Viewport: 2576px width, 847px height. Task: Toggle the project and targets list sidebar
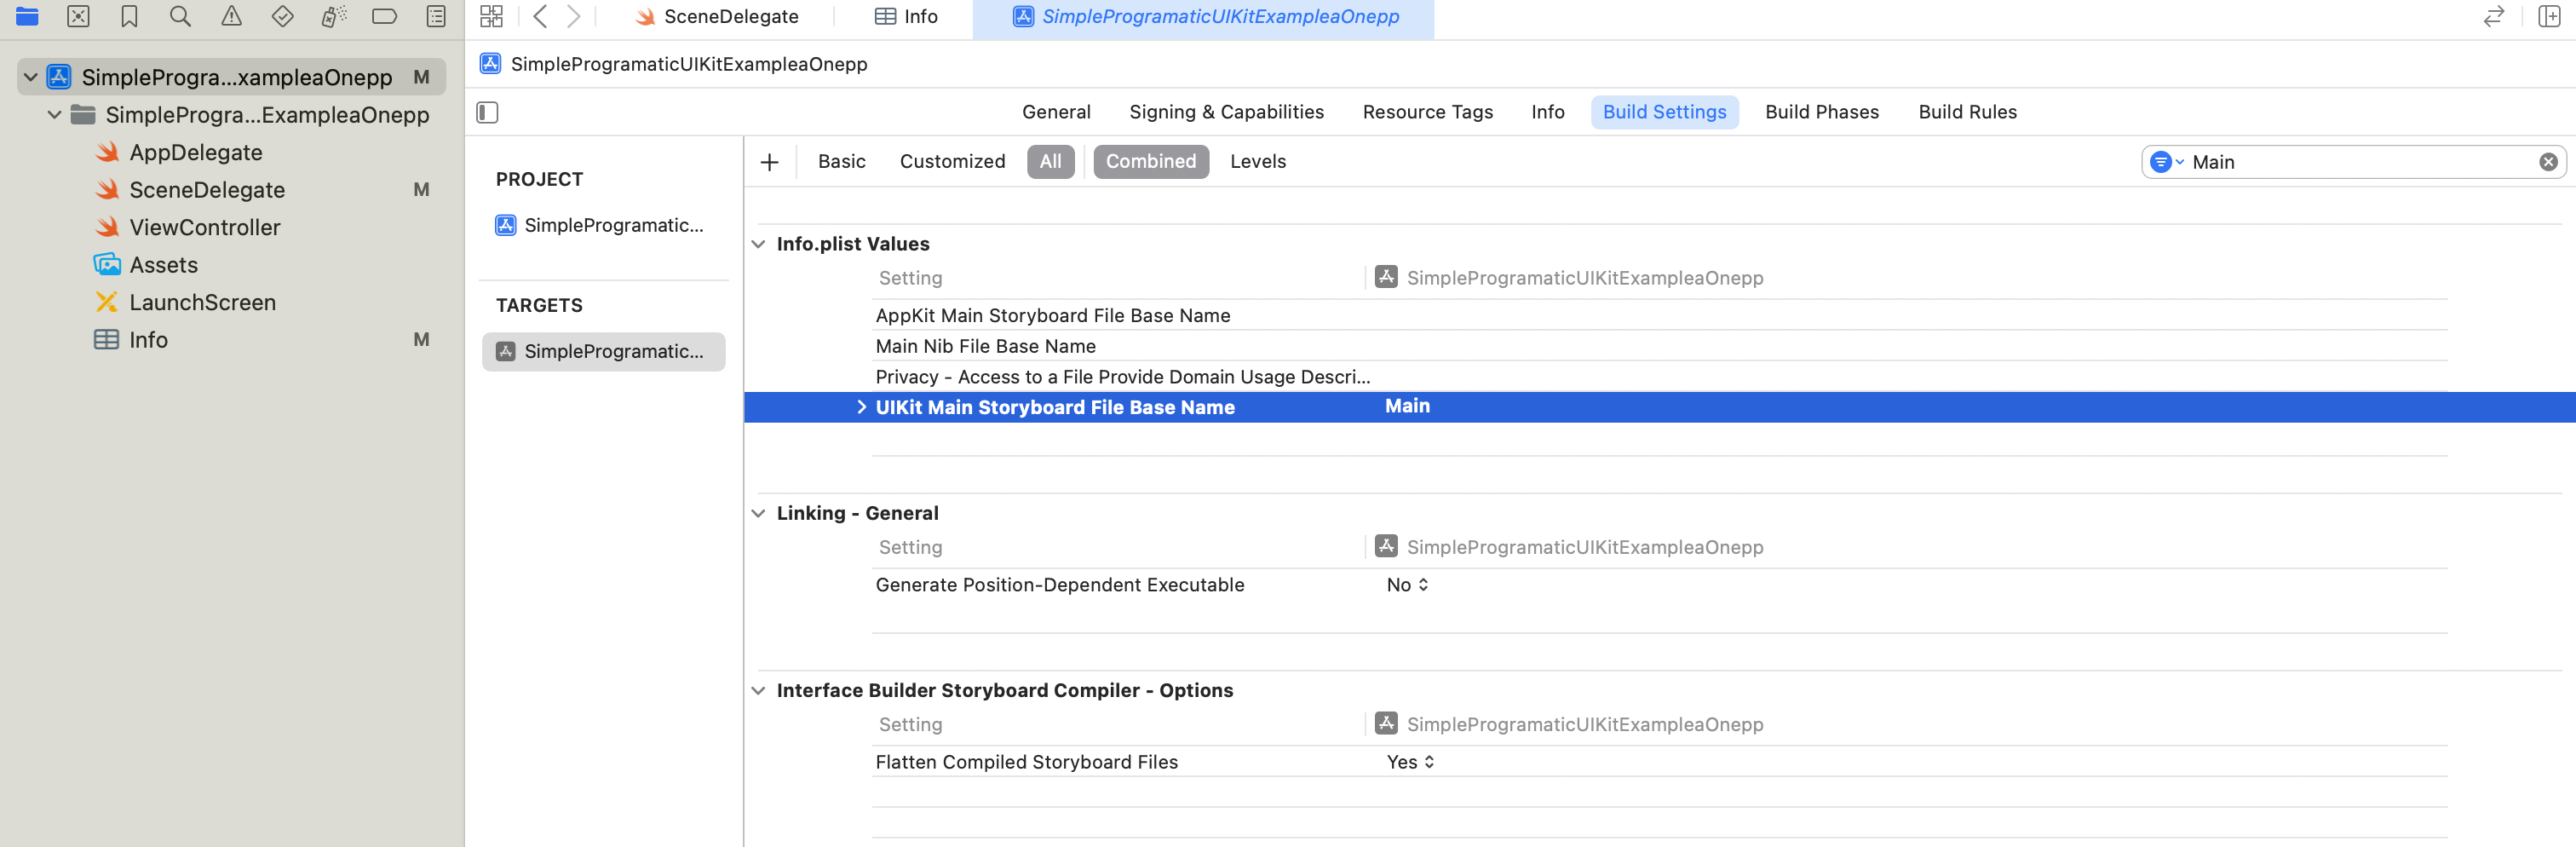point(487,112)
